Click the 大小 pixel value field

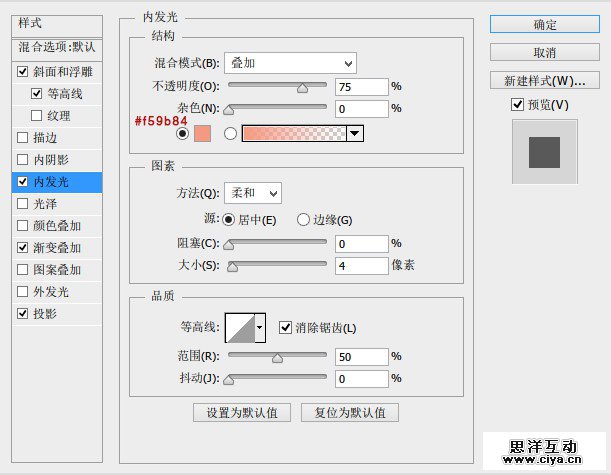[x=362, y=266]
